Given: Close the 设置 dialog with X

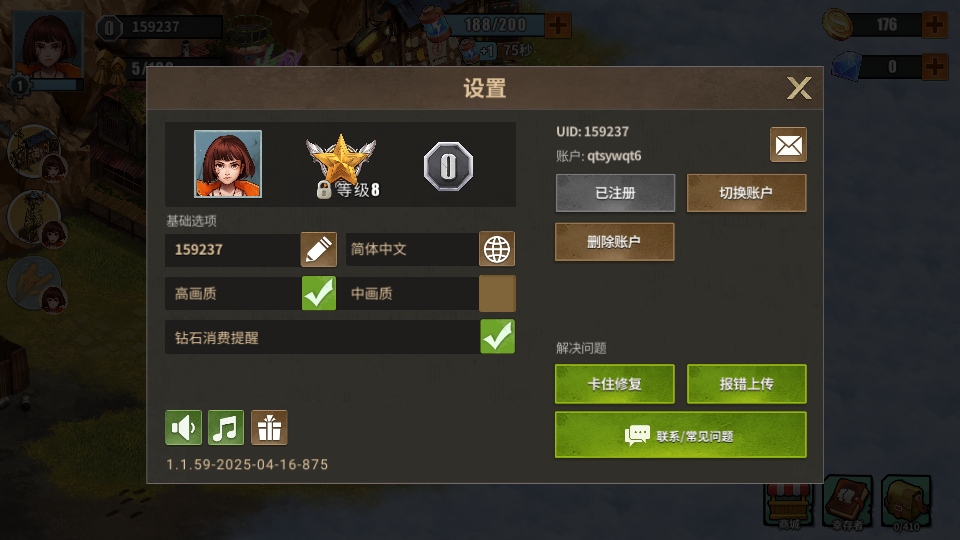Looking at the screenshot, I should [x=799, y=88].
